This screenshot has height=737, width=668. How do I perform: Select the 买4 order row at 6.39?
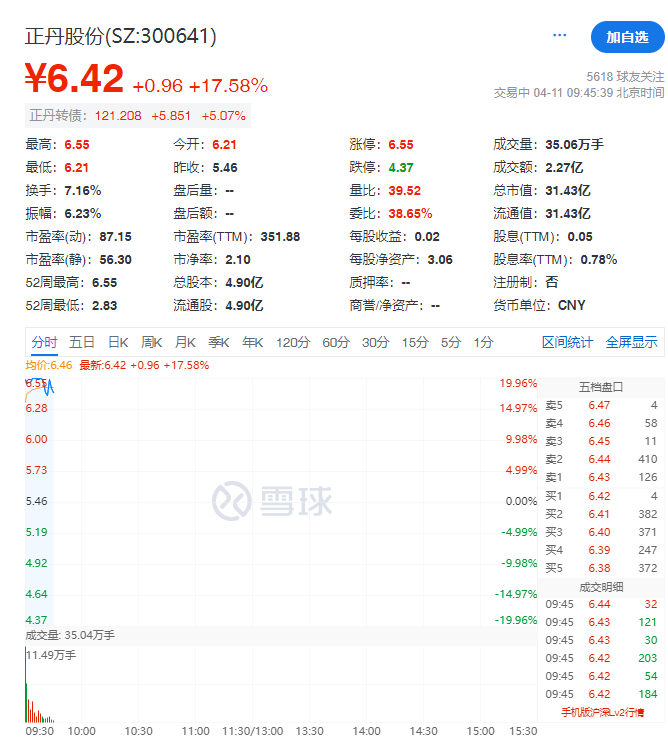601,550
